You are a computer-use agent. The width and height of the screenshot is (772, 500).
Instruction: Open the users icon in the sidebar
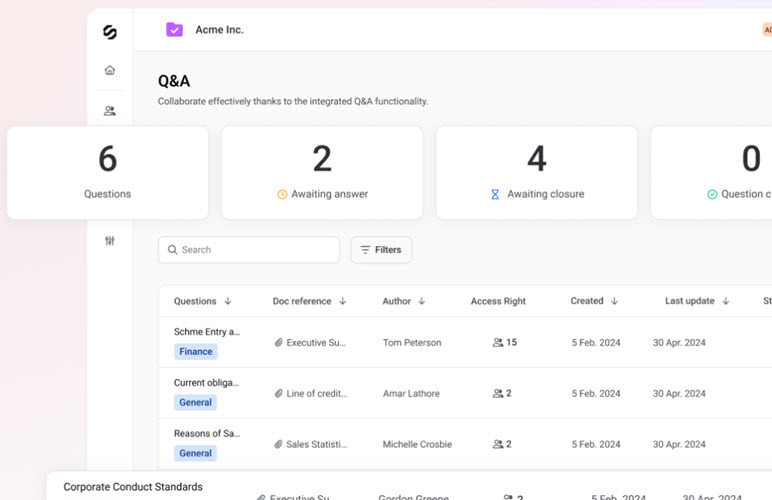pos(110,111)
